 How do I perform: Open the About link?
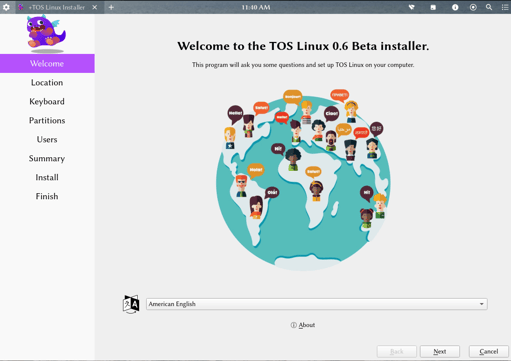(303, 325)
